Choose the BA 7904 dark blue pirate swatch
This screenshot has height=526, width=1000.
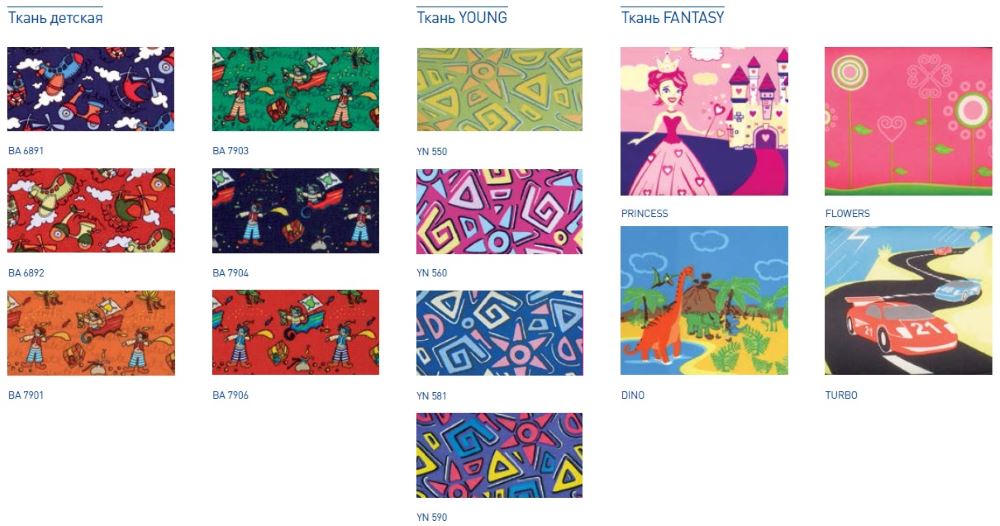tap(295, 210)
